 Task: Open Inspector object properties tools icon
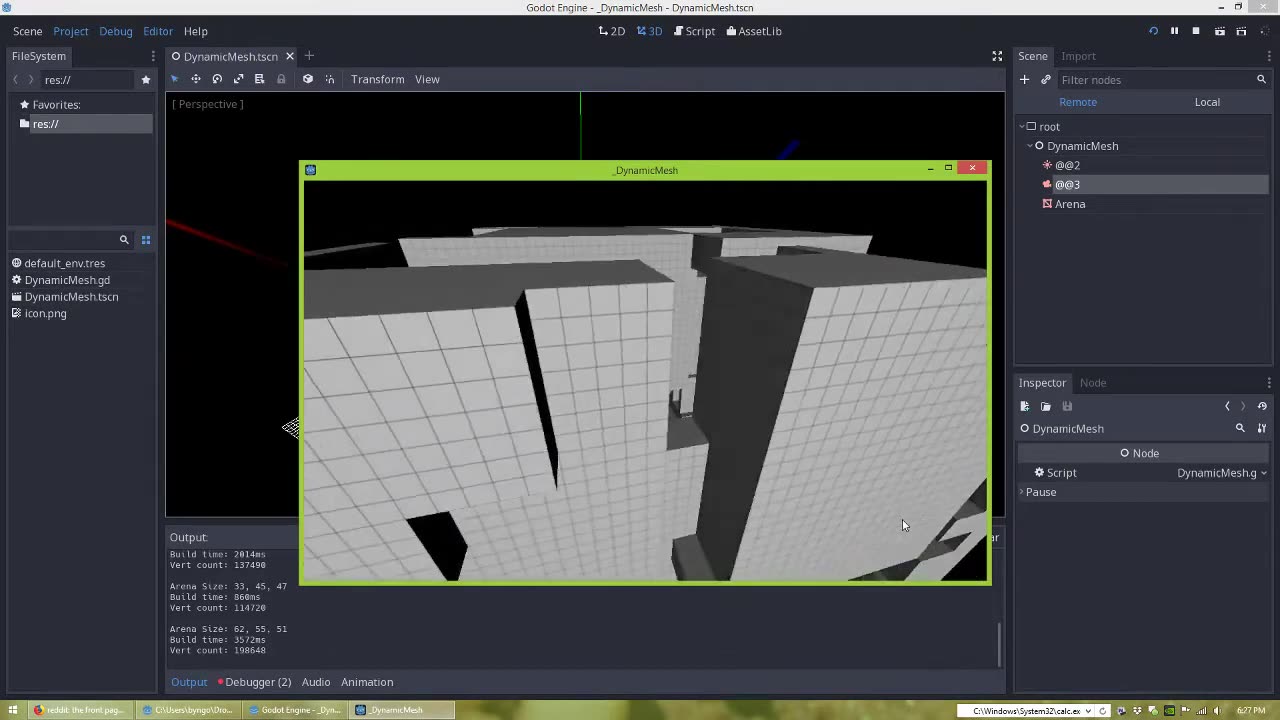[x=1262, y=428]
